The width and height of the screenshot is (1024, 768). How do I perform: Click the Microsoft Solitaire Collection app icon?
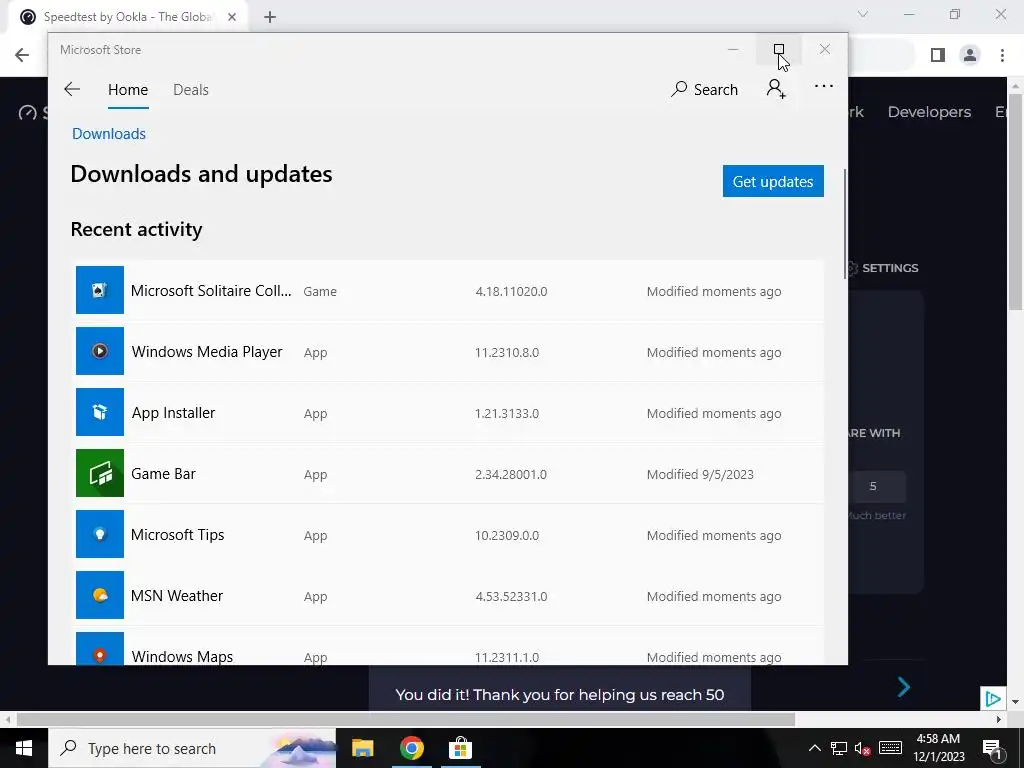pyautogui.click(x=100, y=290)
